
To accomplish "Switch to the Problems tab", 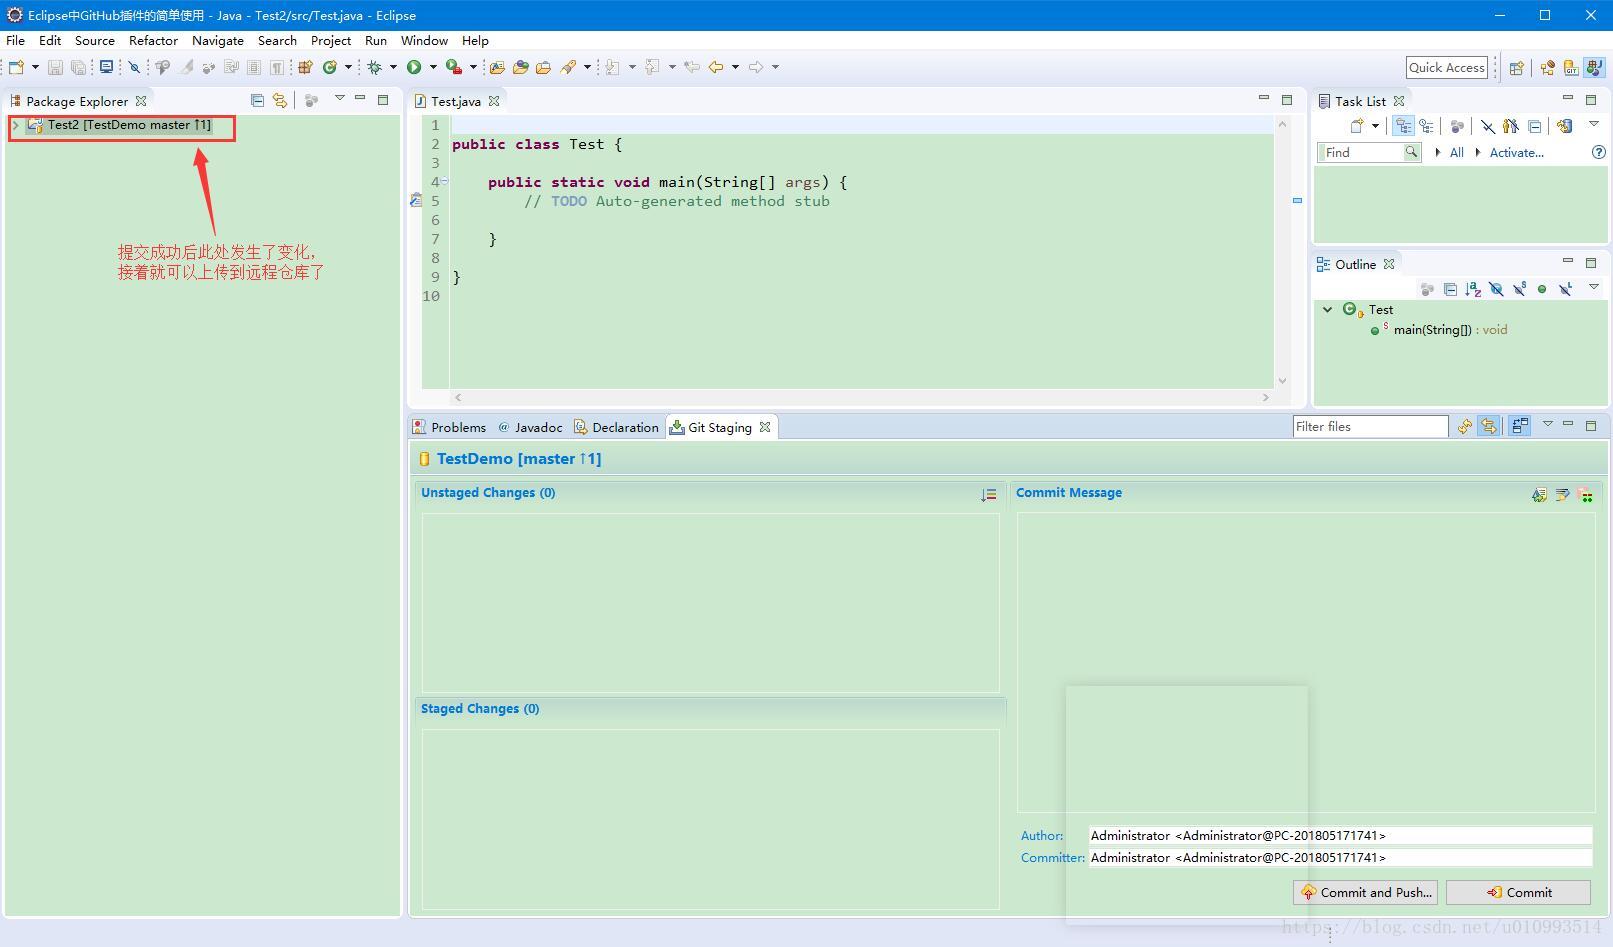I will [x=449, y=427].
